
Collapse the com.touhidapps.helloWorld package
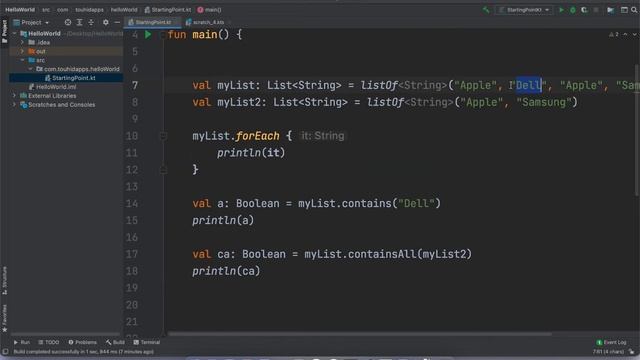coord(30,69)
